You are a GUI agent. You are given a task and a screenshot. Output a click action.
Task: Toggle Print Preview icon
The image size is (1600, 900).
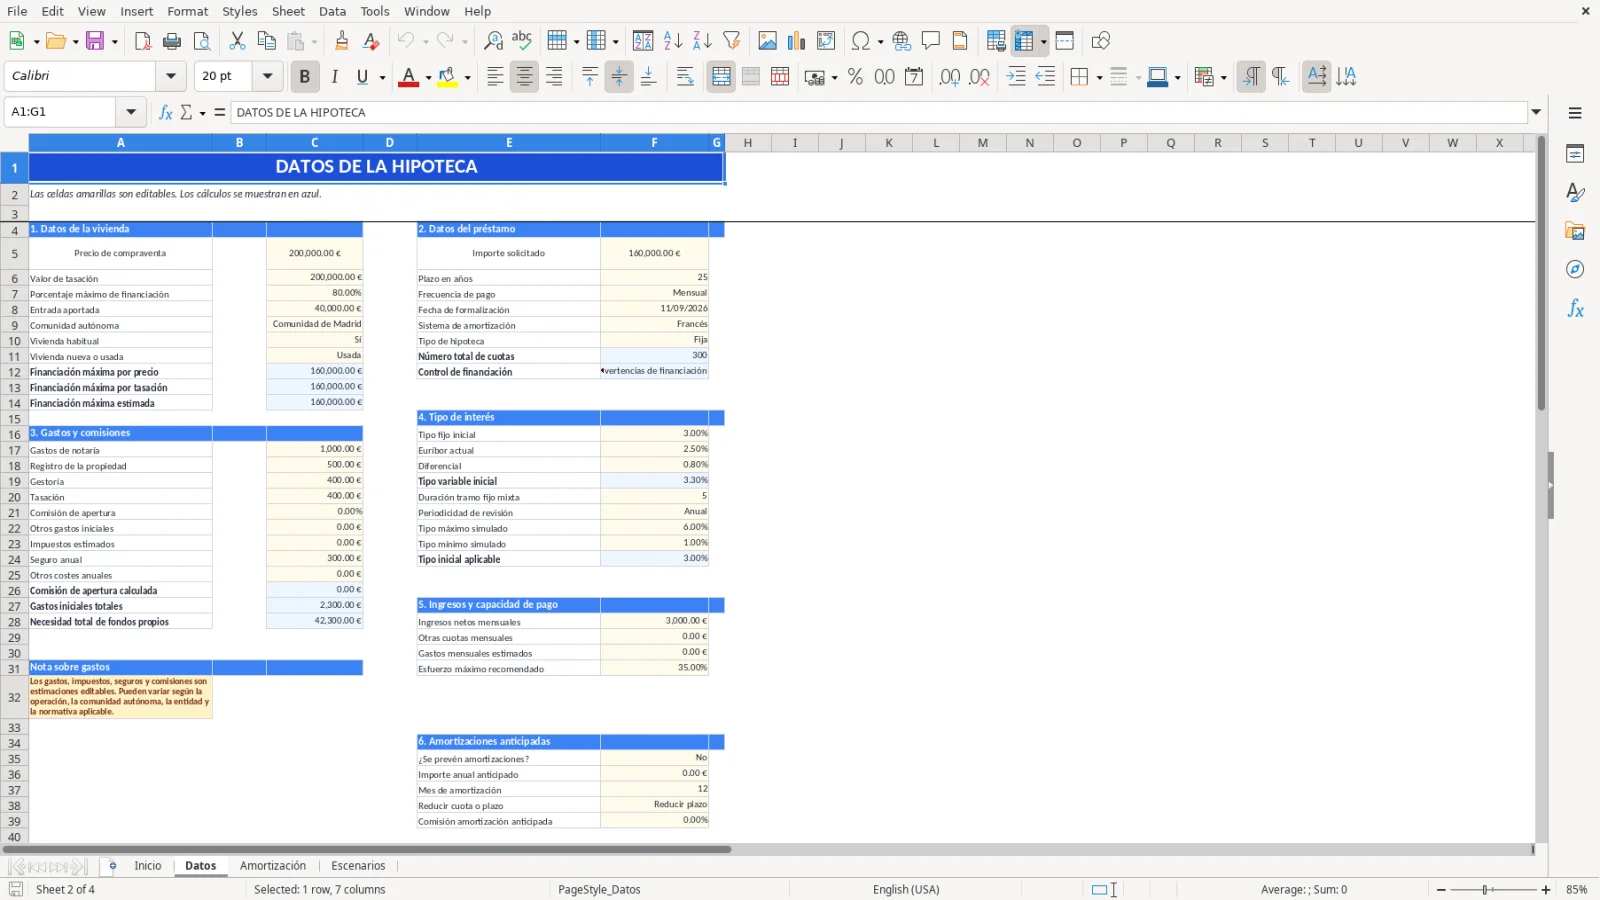202,41
